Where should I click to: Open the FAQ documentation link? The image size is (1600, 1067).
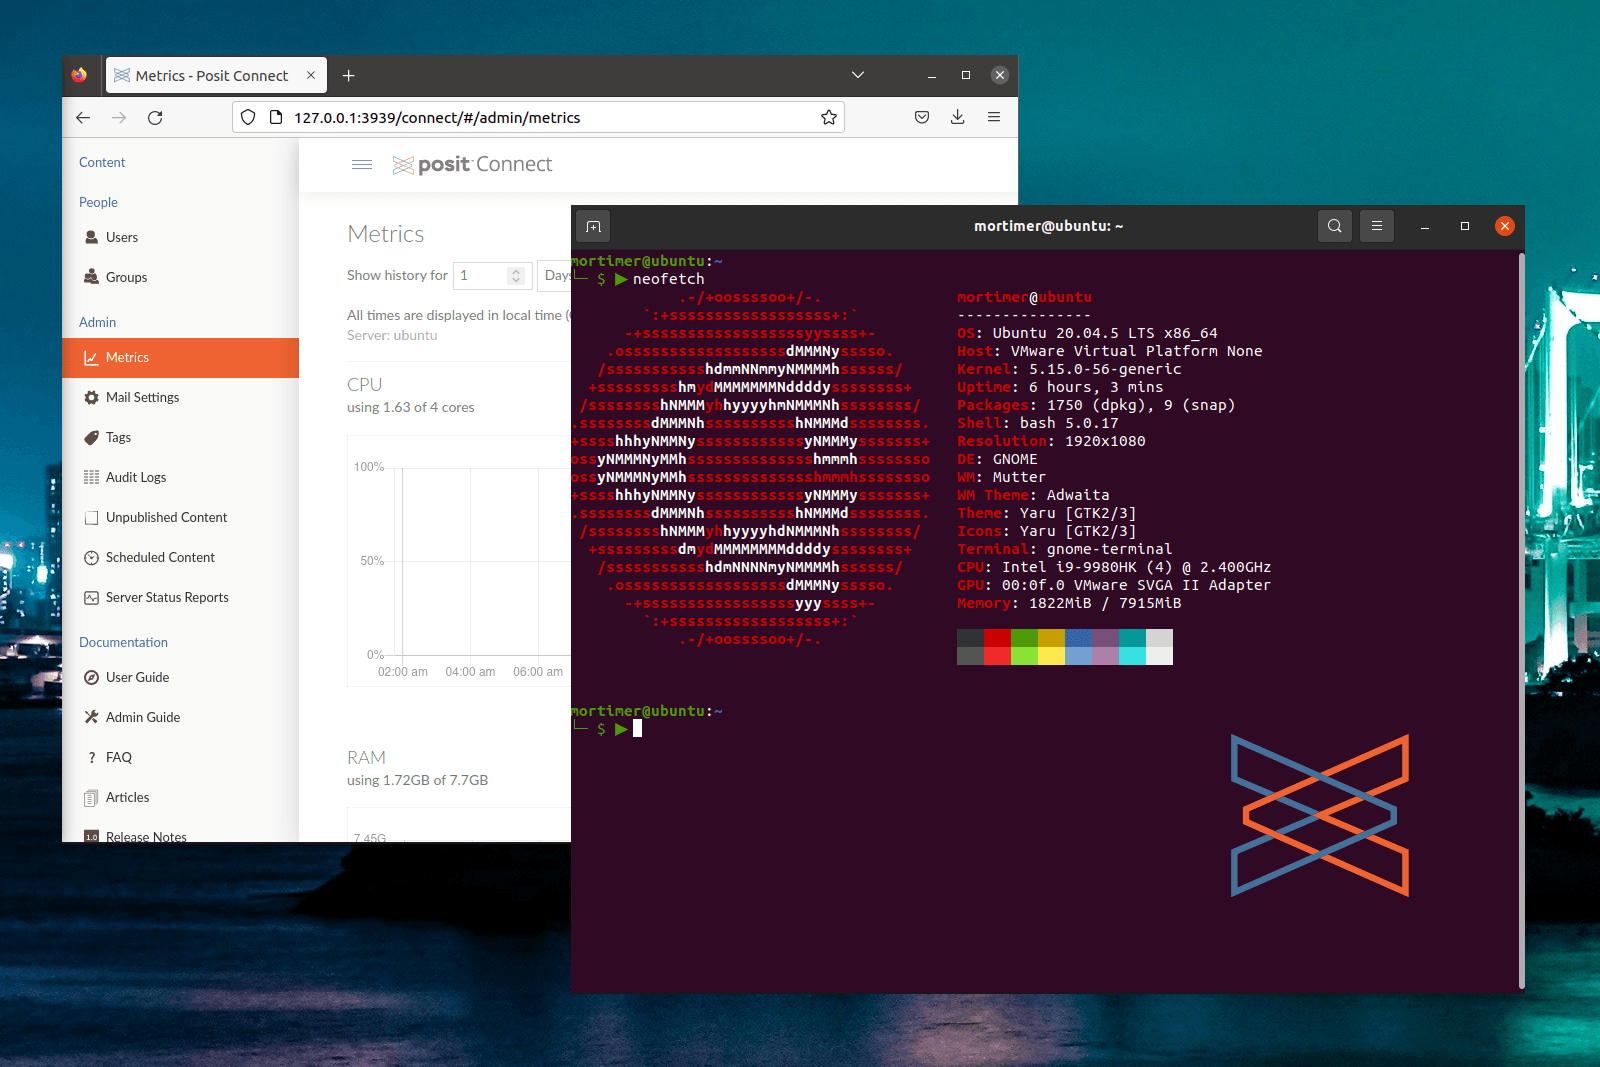(118, 757)
